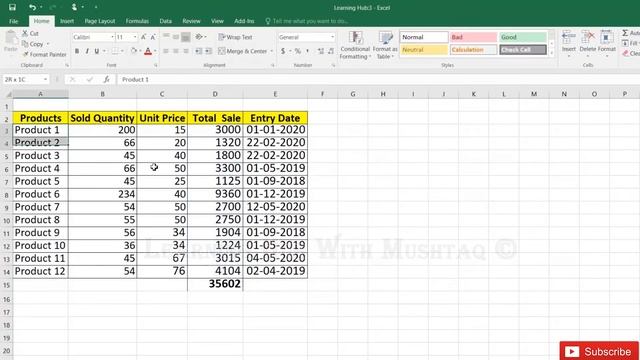Decrease decimal places
The width and height of the screenshot is (640, 360).
pos(331,51)
